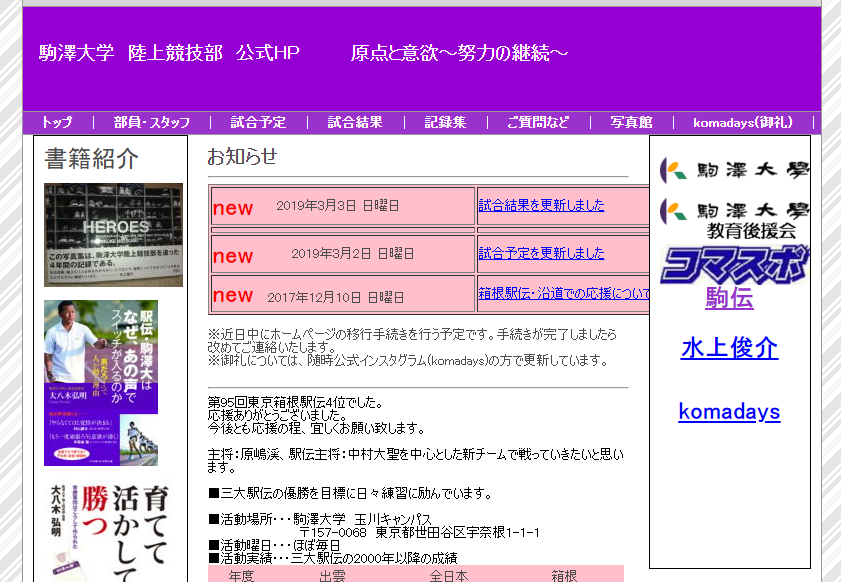Screen dimensions: 841x582
Task: Open the 水上俊介 sidebar link
Action: pos(729,348)
